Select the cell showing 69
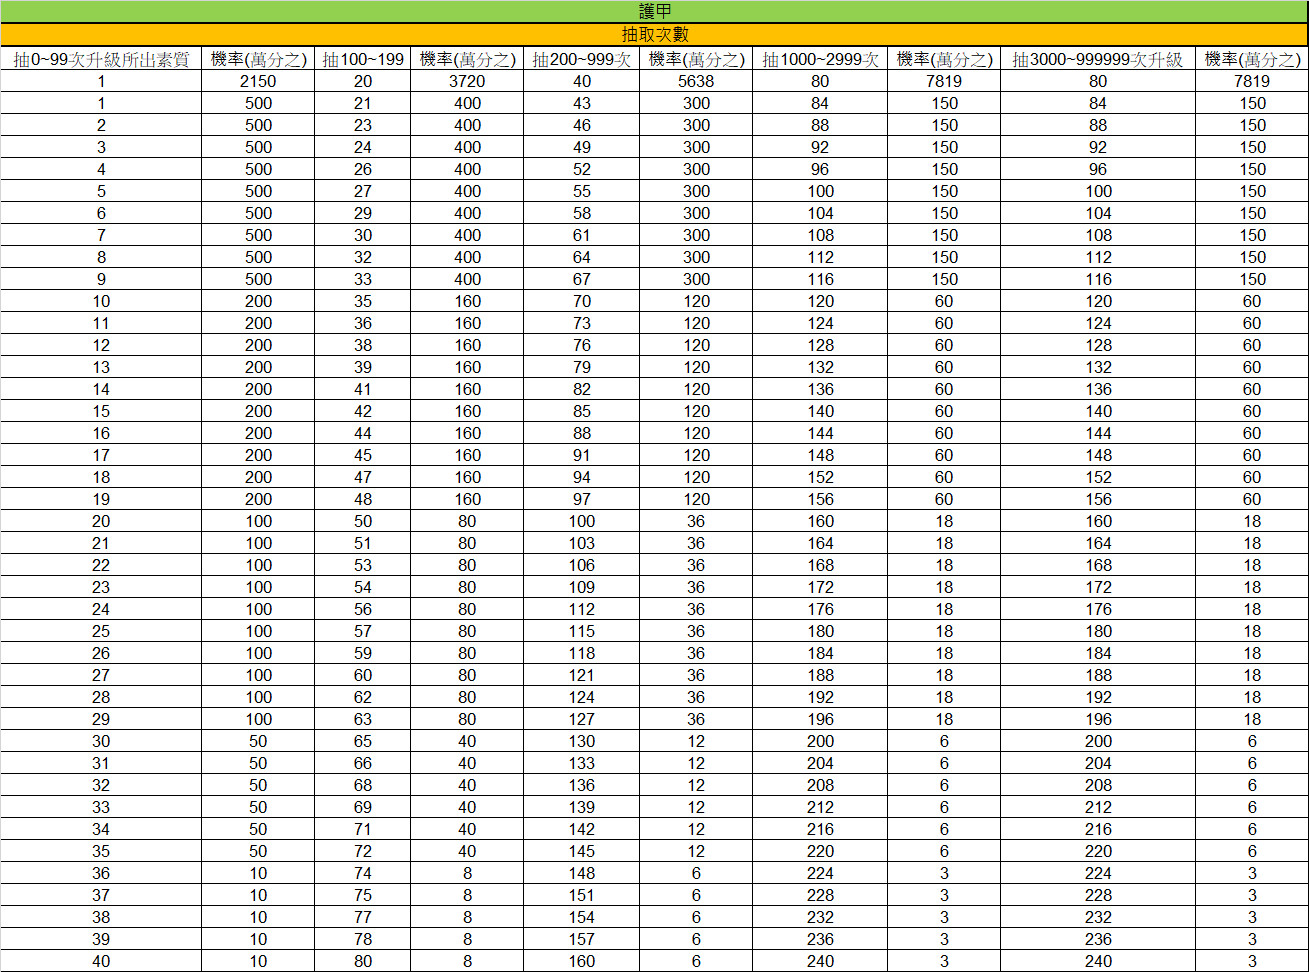This screenshot has height=972, width=1309. pyautogui.click(x=363, y=807)
